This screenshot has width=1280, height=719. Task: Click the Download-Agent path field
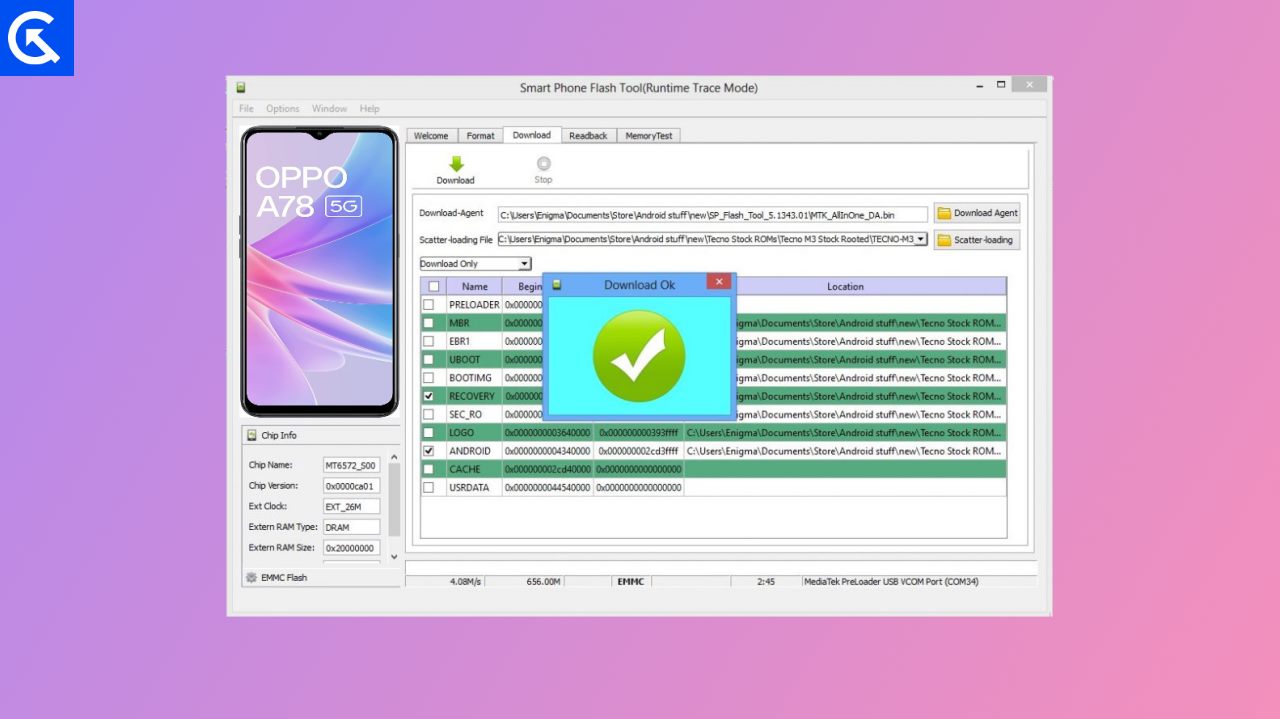tap(713, 214)
